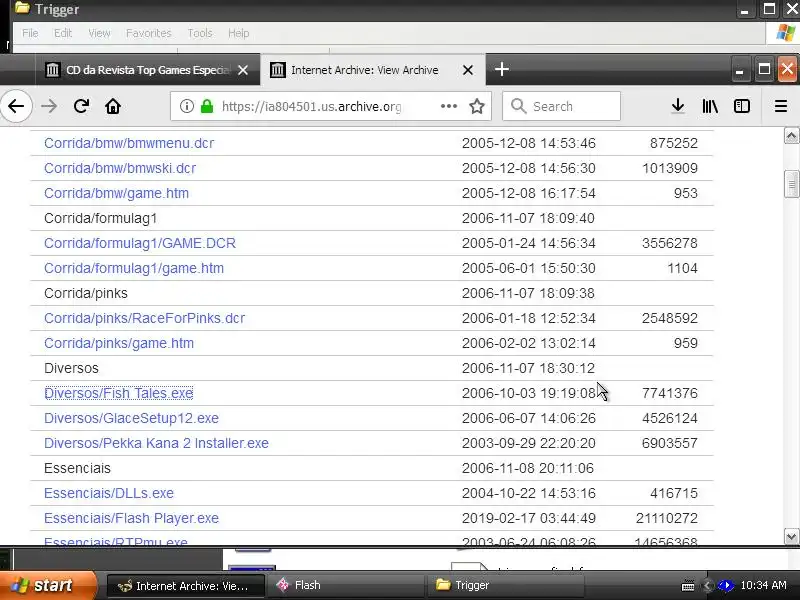Click the vertical scrollbar thumb
The height and width of the screenshot is (600, 800).
pos(791,184)
